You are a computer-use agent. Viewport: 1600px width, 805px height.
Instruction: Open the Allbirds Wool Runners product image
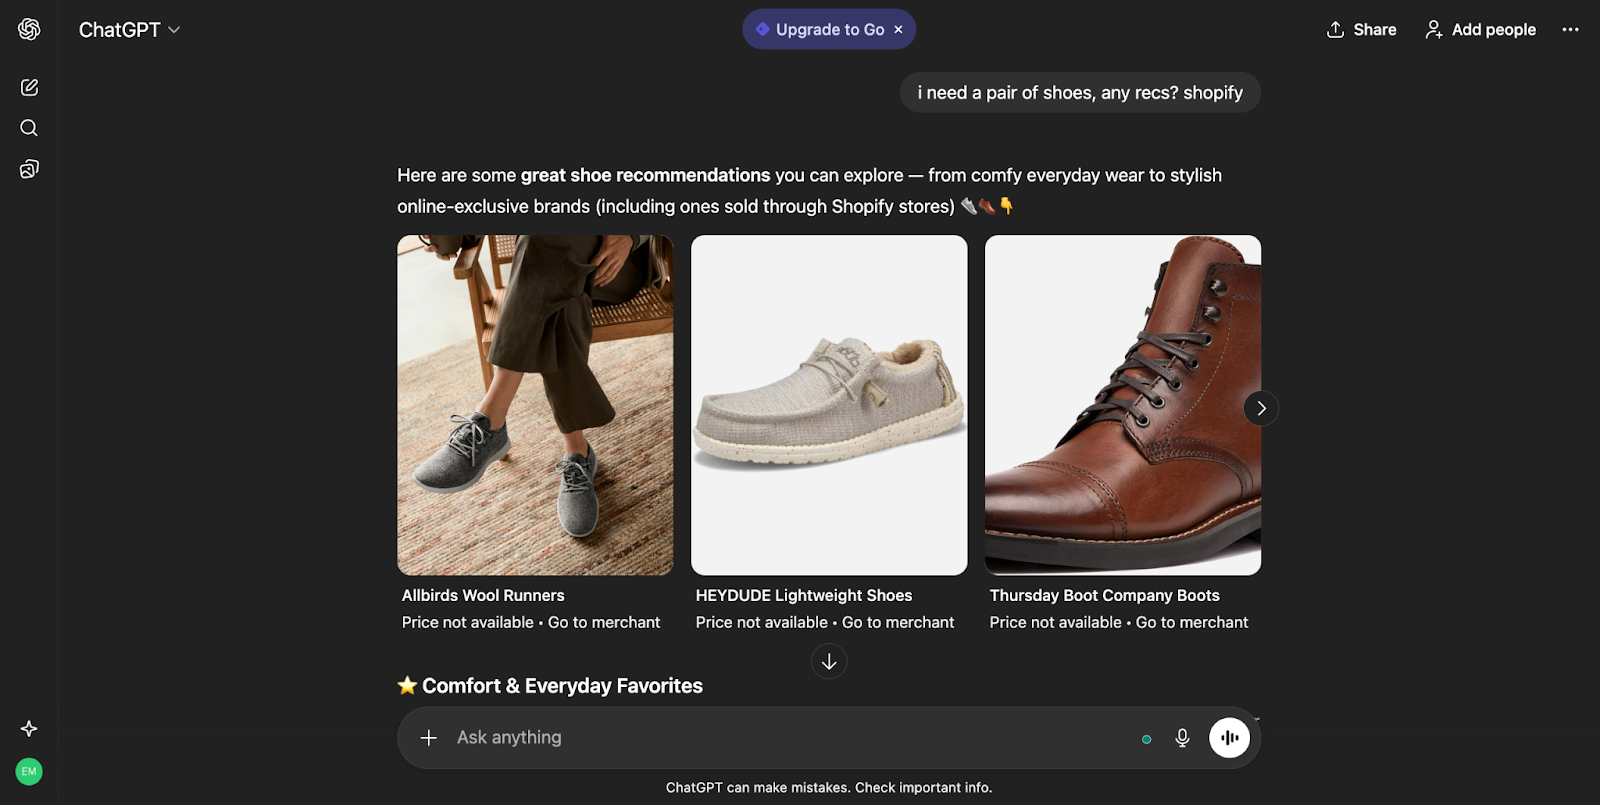tap(535, 405)
